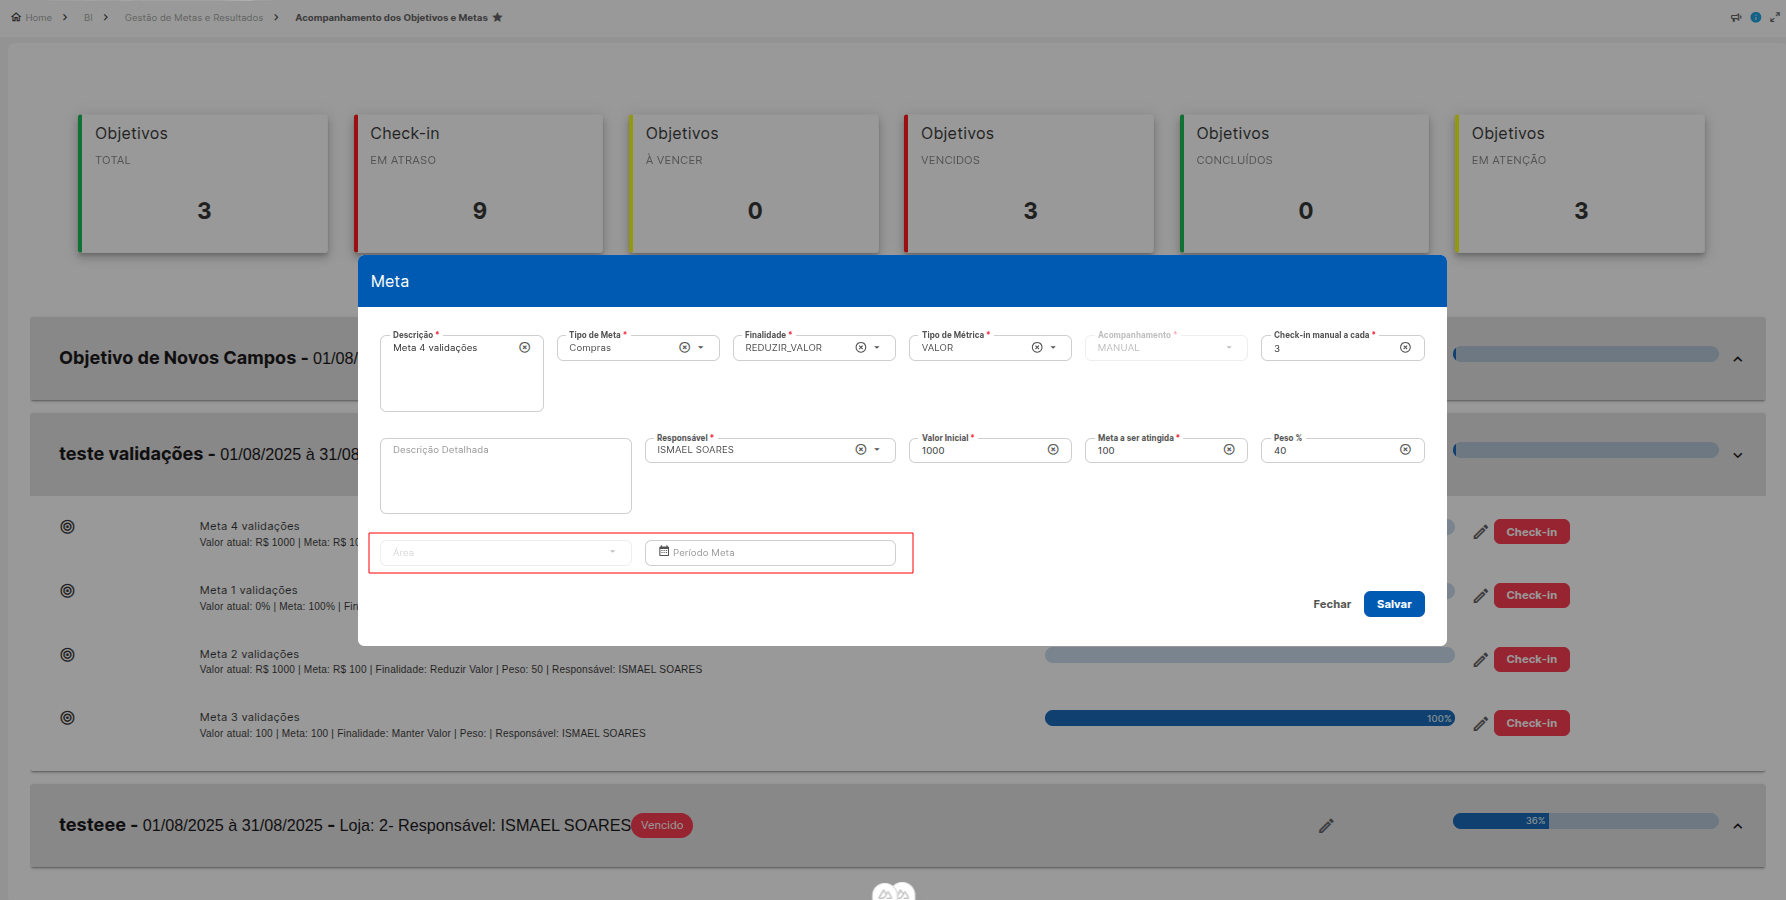The height and width of the screenshot is (900, 1786).
Task: Click the Meta 3 validações 100% progress bar
Action: 1250,718
